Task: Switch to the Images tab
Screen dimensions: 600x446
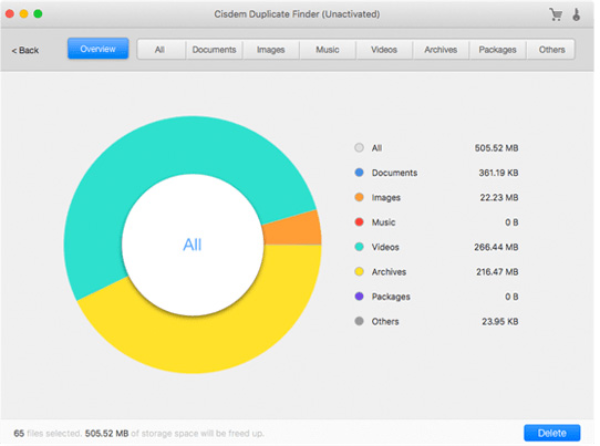Action: [270, 49]
